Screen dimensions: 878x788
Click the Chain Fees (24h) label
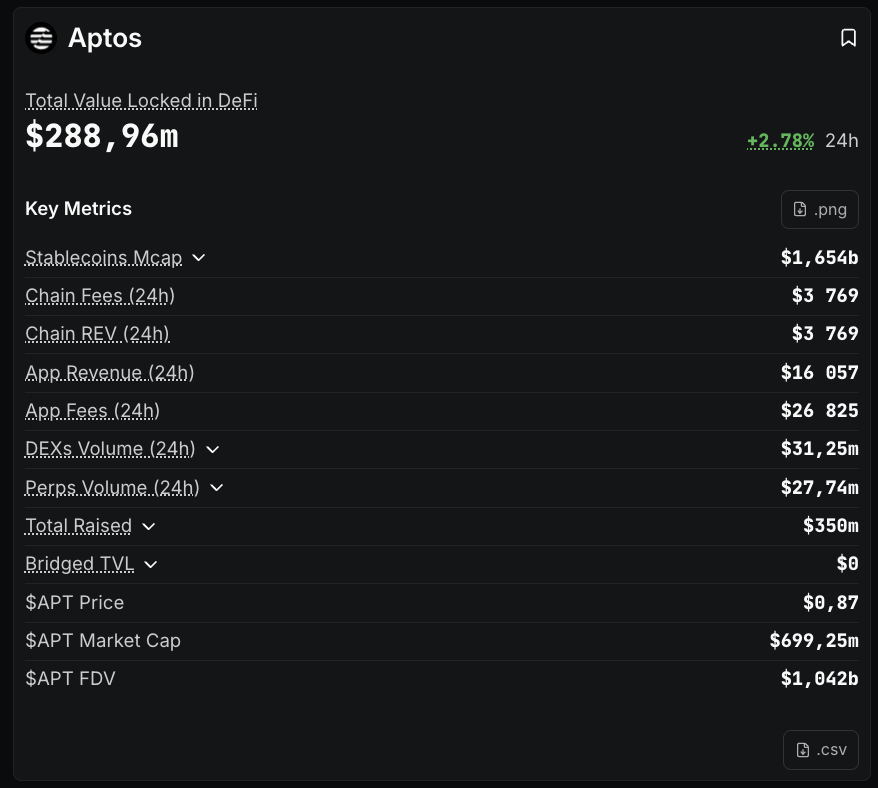[100, 296]
